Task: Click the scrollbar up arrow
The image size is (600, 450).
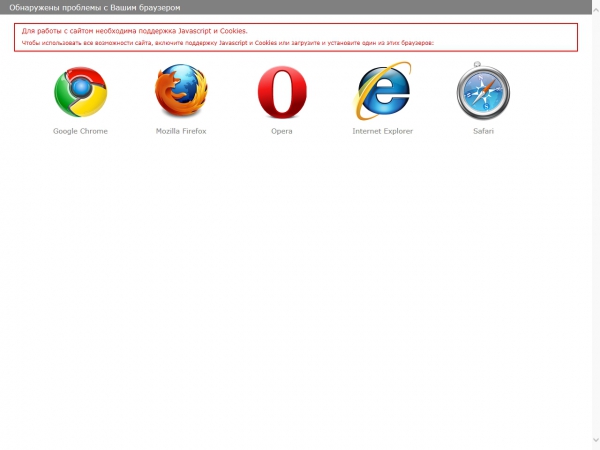Action: 596,10
